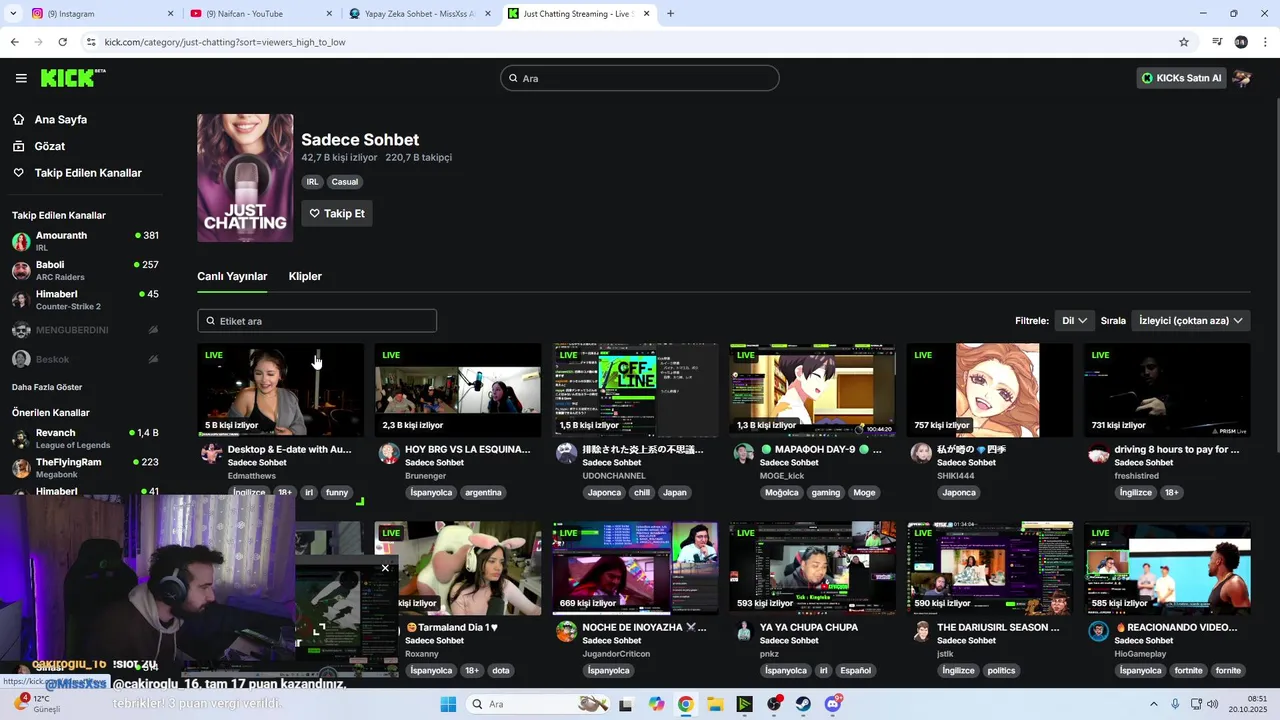Open the MOGE_kick stream thumbnail
1280x720 pixels.
coord(813,390)
